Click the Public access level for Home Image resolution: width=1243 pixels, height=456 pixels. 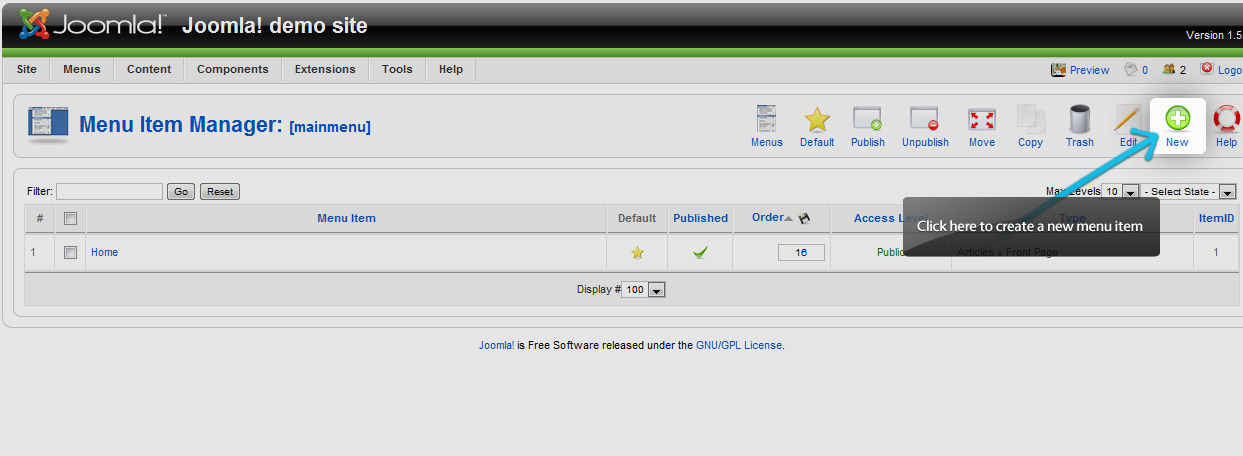(x=890, y=253)
